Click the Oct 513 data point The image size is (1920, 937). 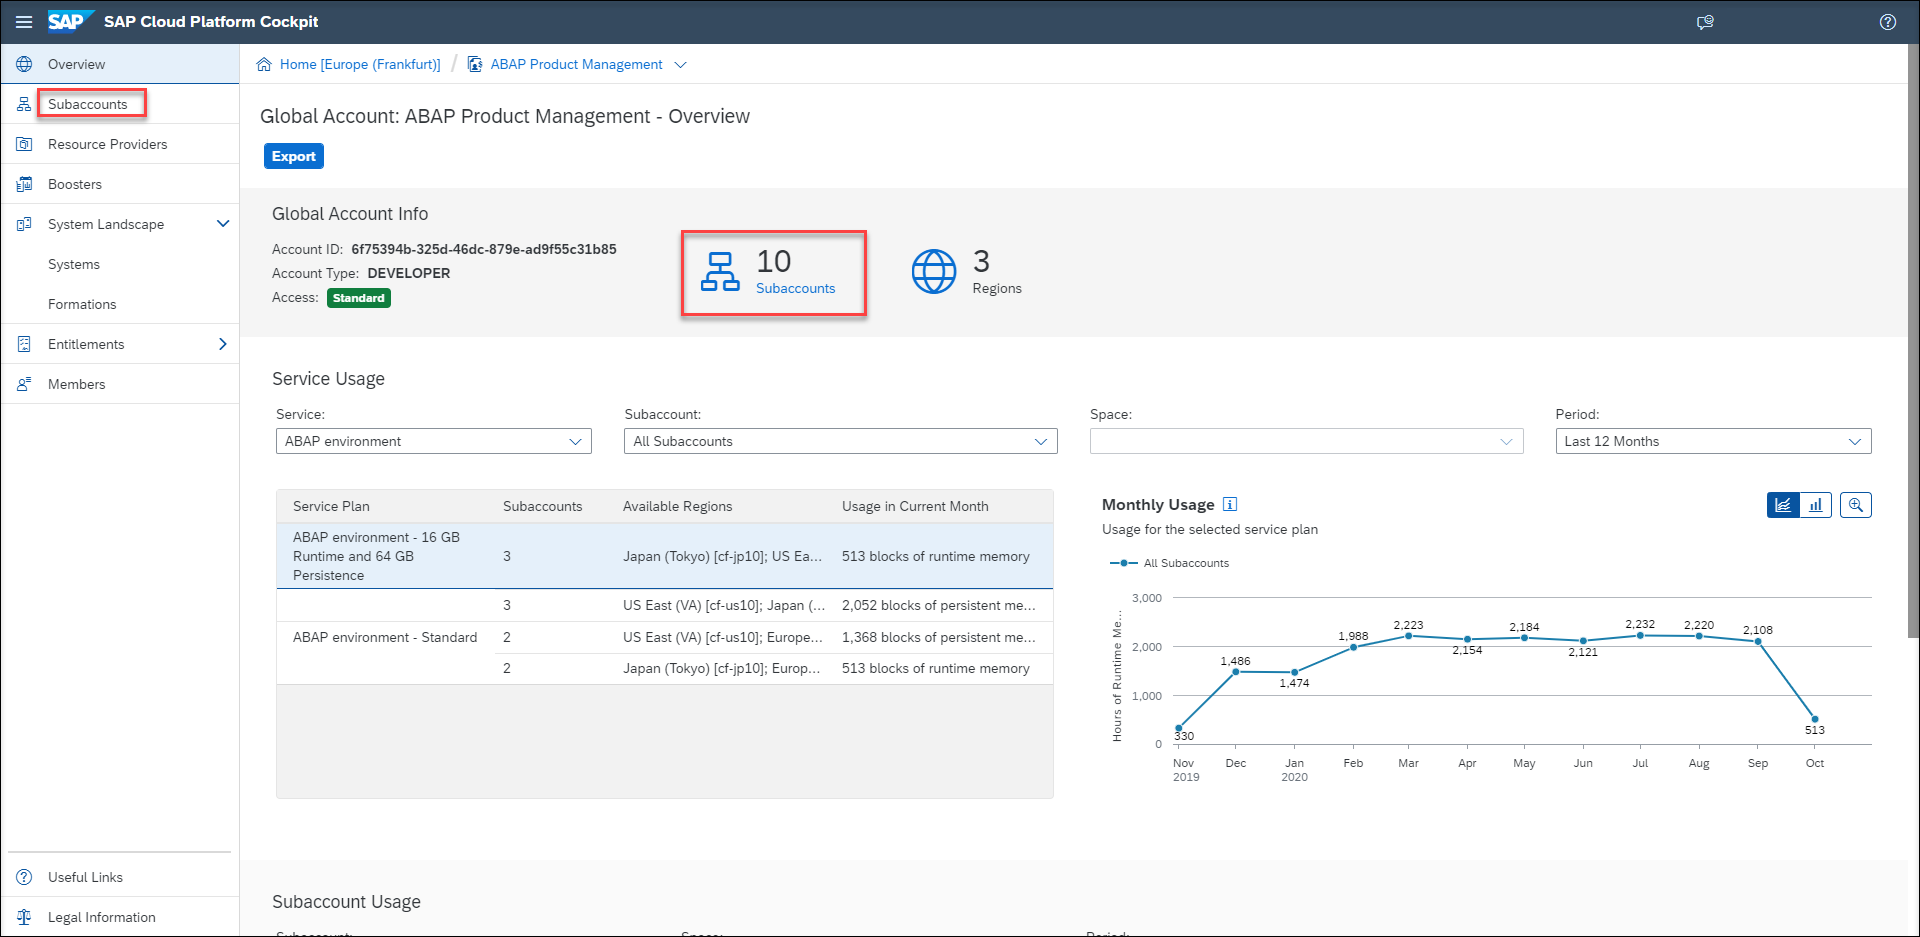(1815, 719)
